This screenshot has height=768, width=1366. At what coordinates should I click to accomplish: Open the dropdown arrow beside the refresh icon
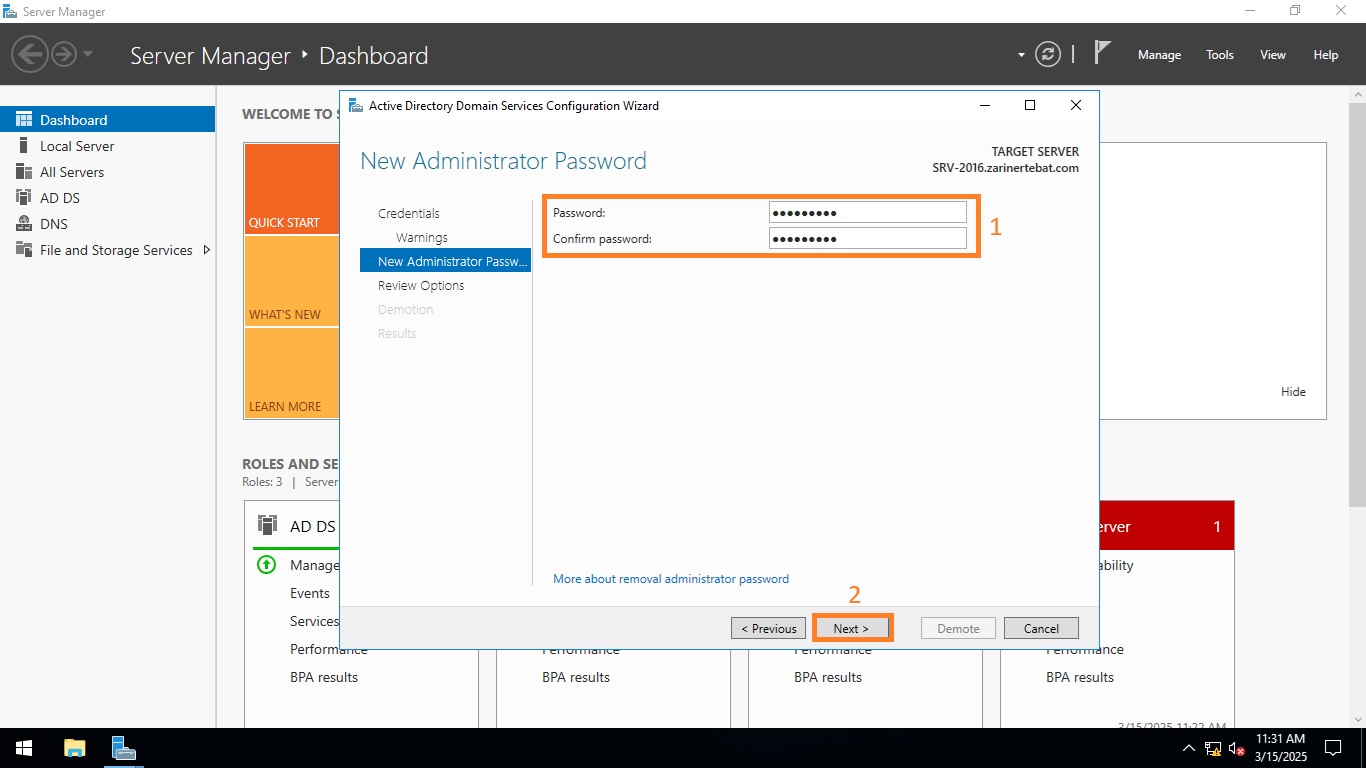1021,55
